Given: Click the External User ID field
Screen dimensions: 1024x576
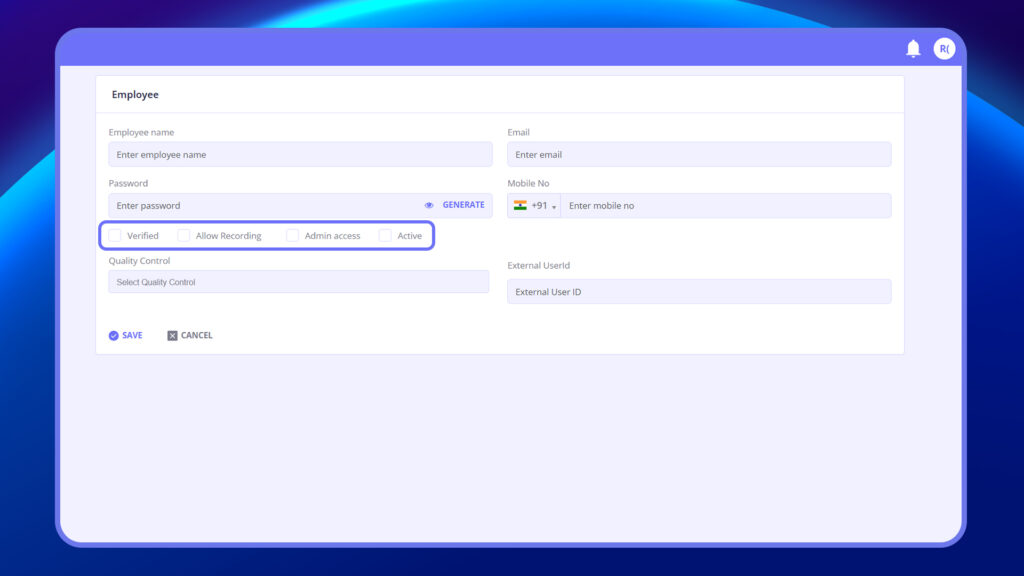Looking at the screenshot, I should (x=699, y=292).
